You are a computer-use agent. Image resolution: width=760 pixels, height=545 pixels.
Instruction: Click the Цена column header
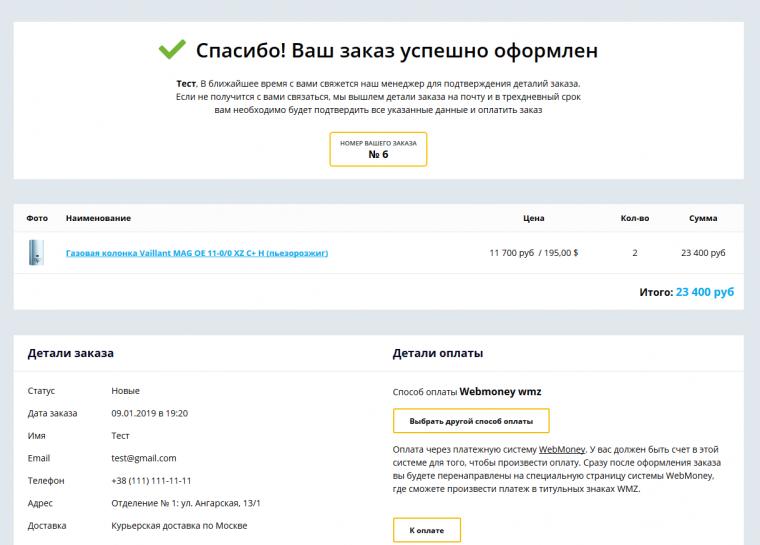coord(533,218)
